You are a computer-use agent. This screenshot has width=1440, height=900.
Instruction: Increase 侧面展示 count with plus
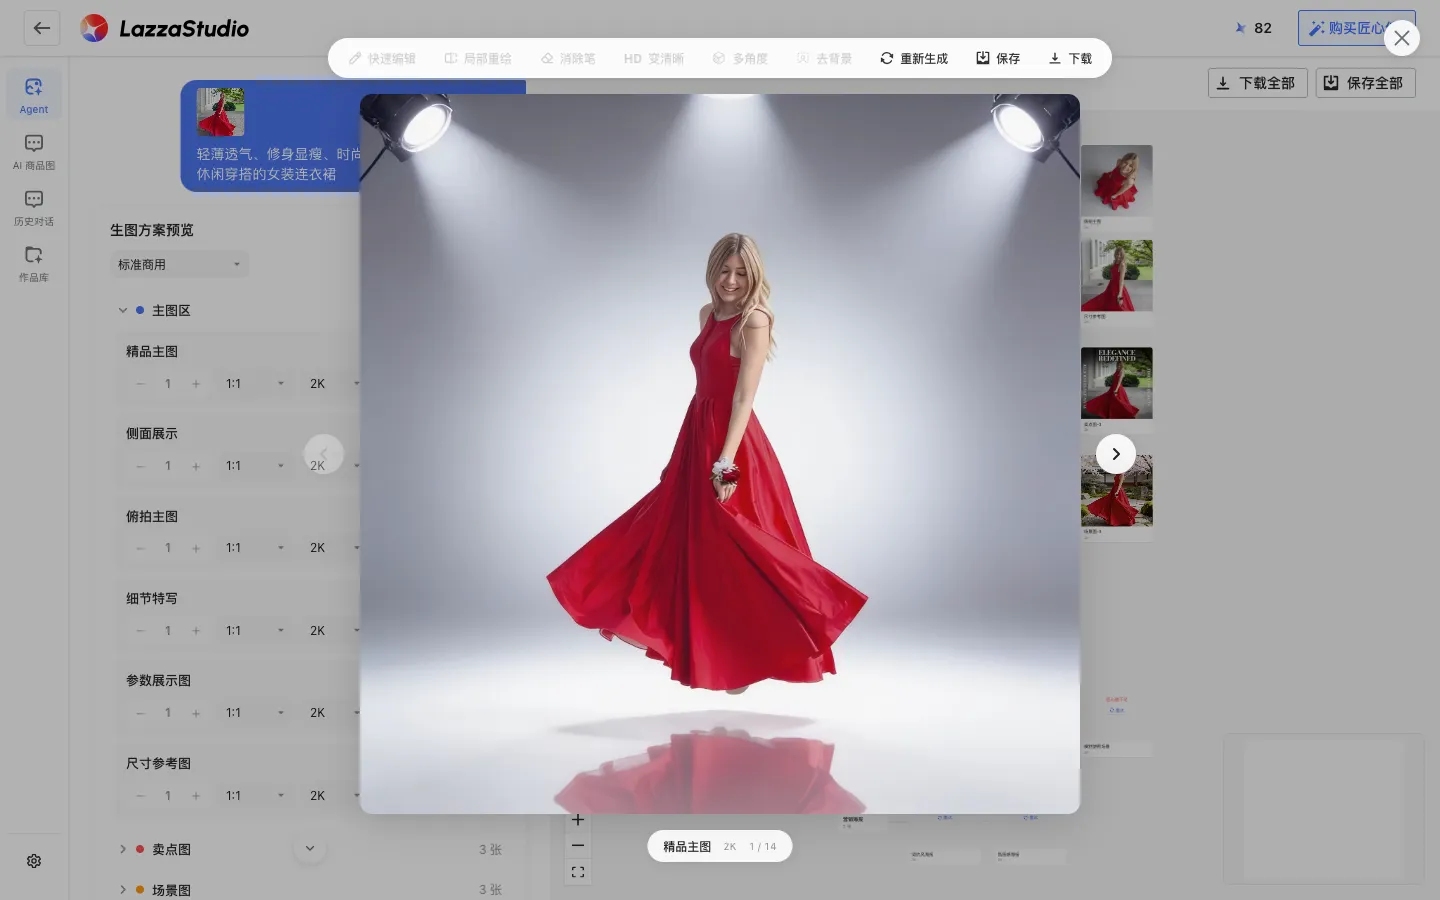(x=196, y=466)
